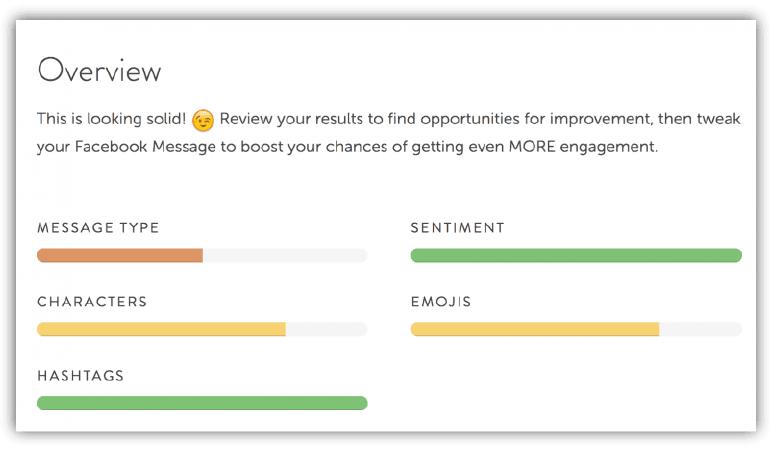The height and width of the screenshot is (461, 770).
Task: Click the empty gray end of the Emojis bar
Action: click(x=700, y=330)
